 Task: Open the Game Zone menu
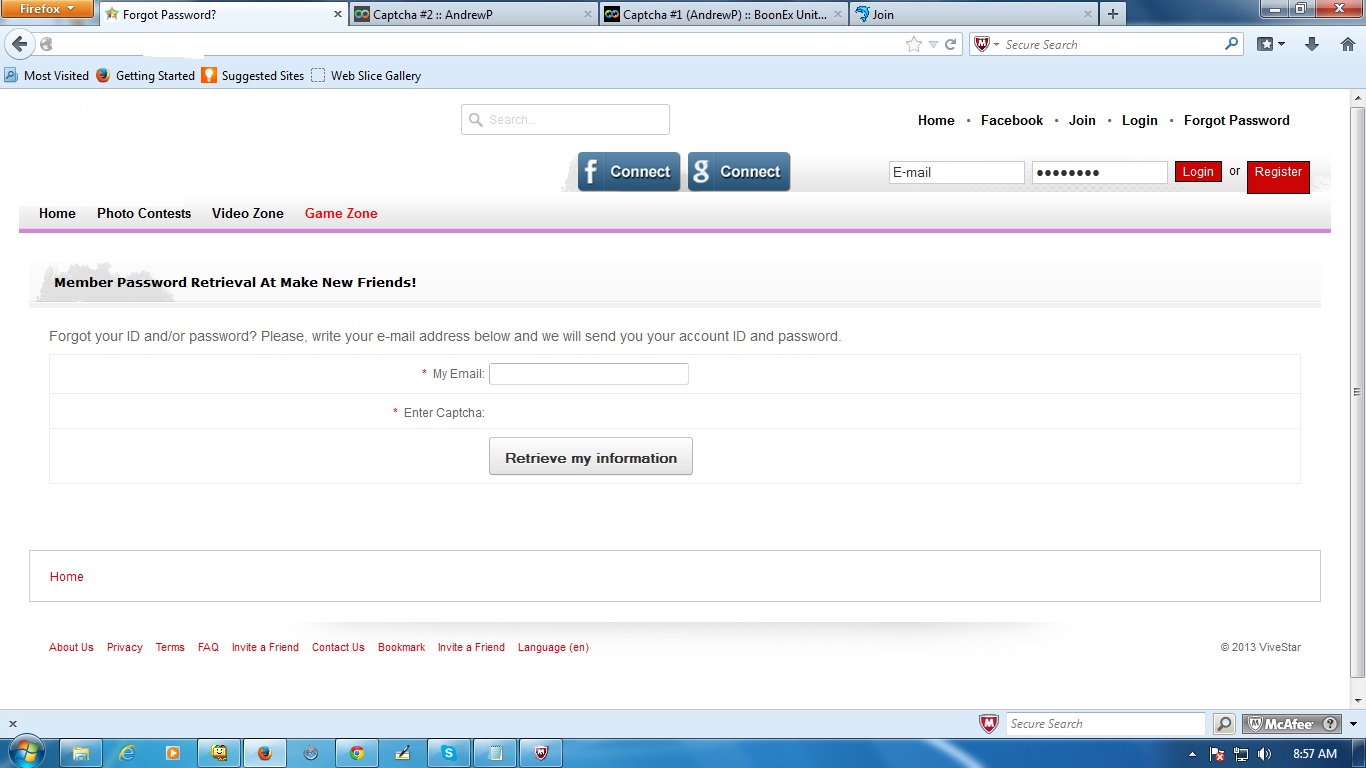tap(341, 213)
